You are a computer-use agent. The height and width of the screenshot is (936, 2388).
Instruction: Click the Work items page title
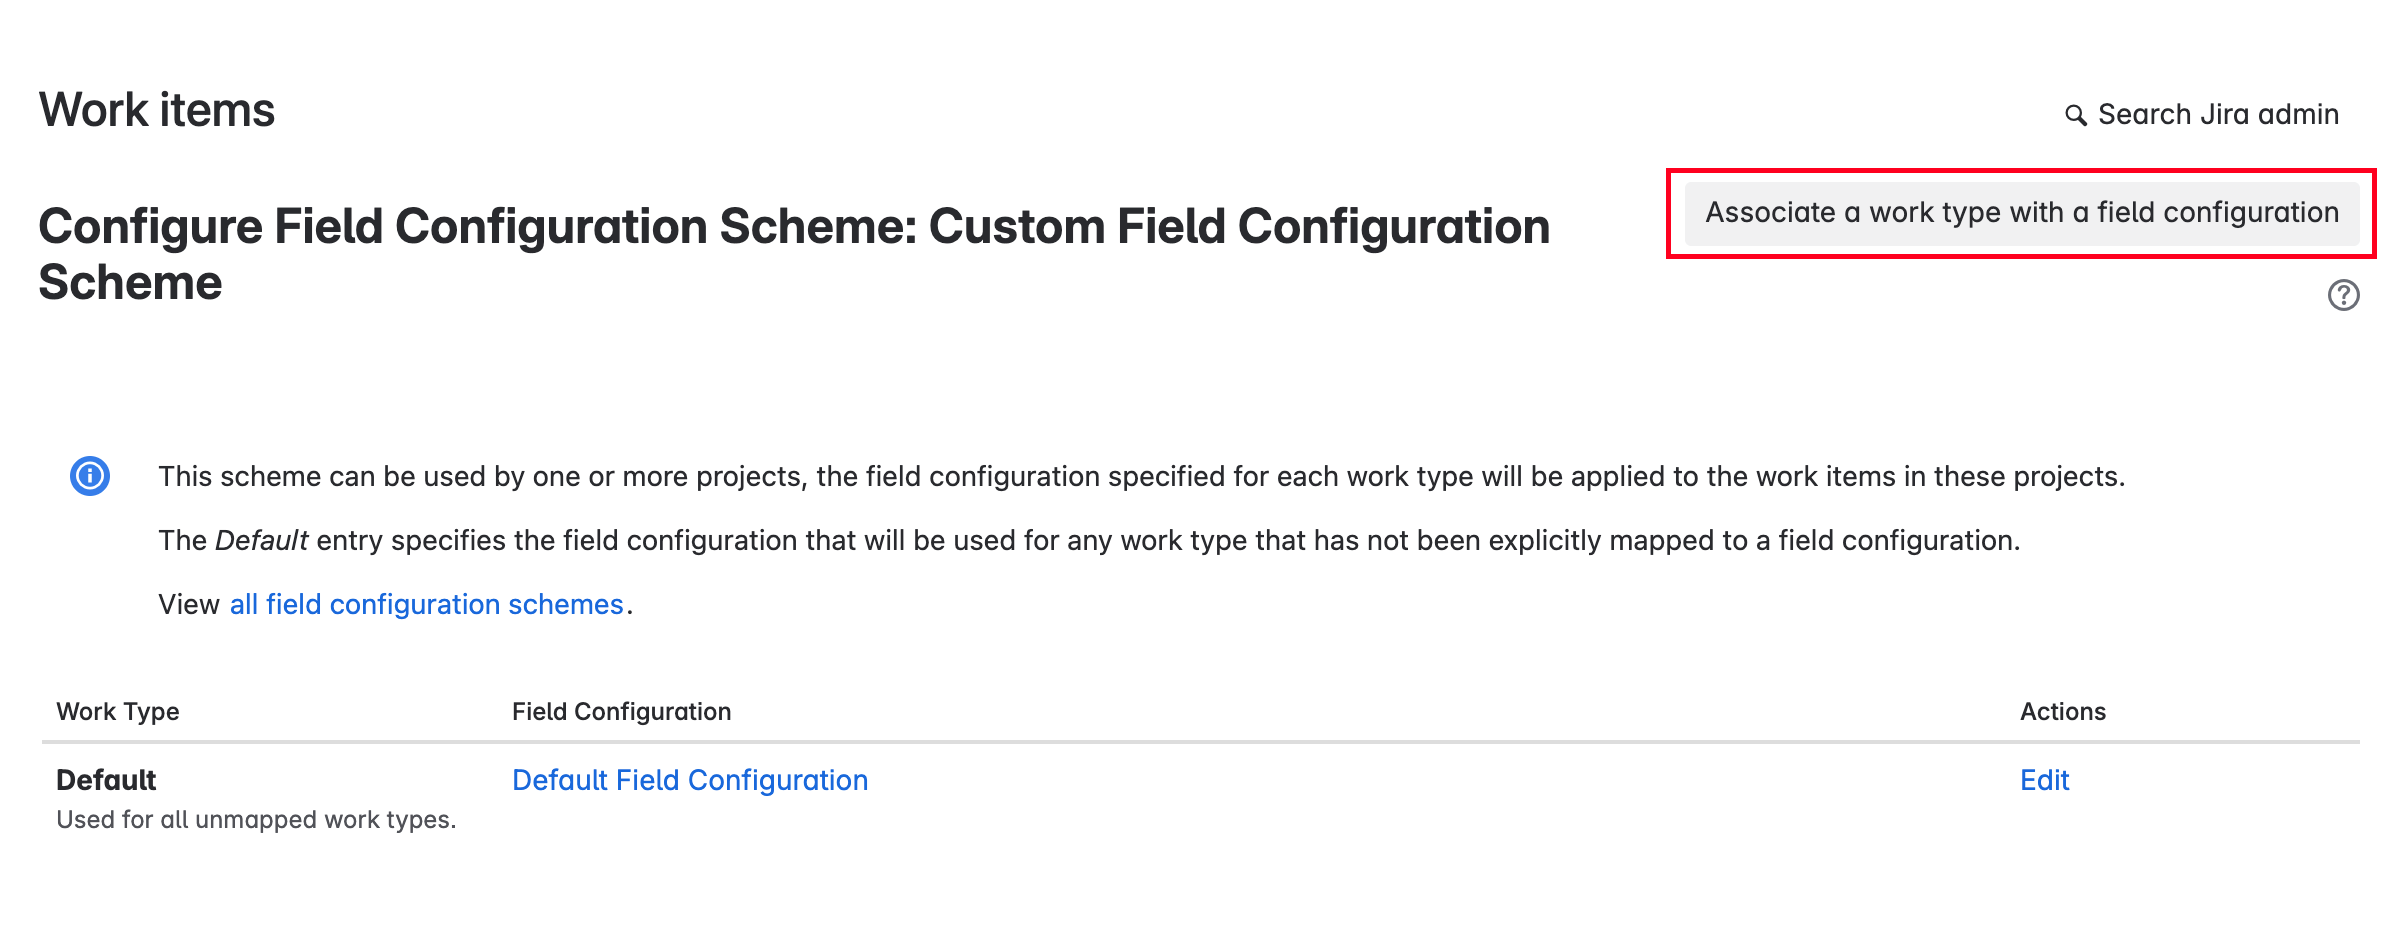(157, 110)
